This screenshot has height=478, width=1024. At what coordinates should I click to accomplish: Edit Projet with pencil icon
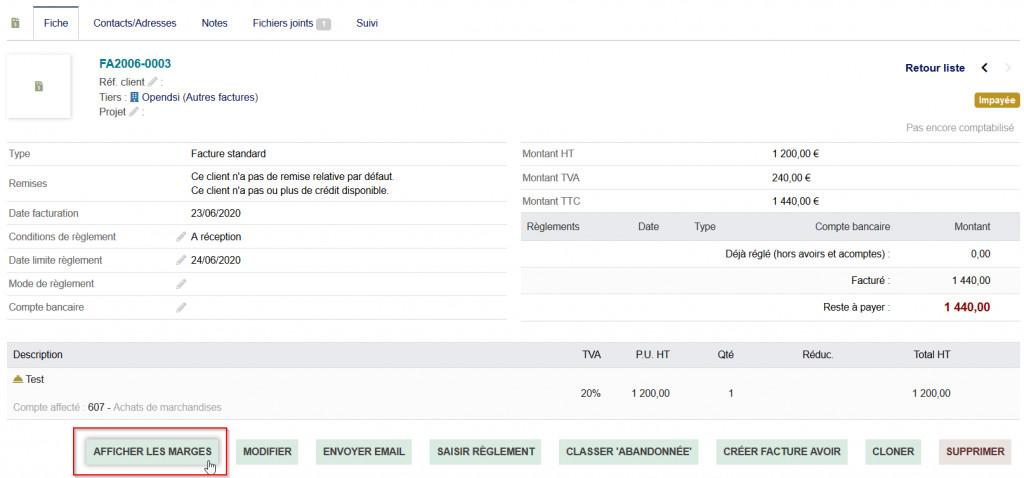pyautogui.click(x=134, y=112)
